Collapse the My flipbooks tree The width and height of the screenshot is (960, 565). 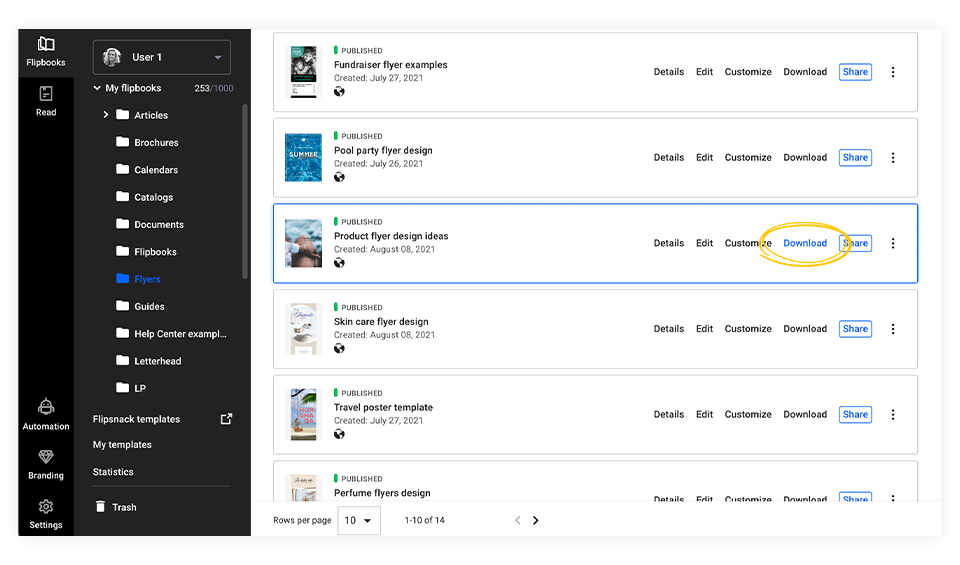97,88
